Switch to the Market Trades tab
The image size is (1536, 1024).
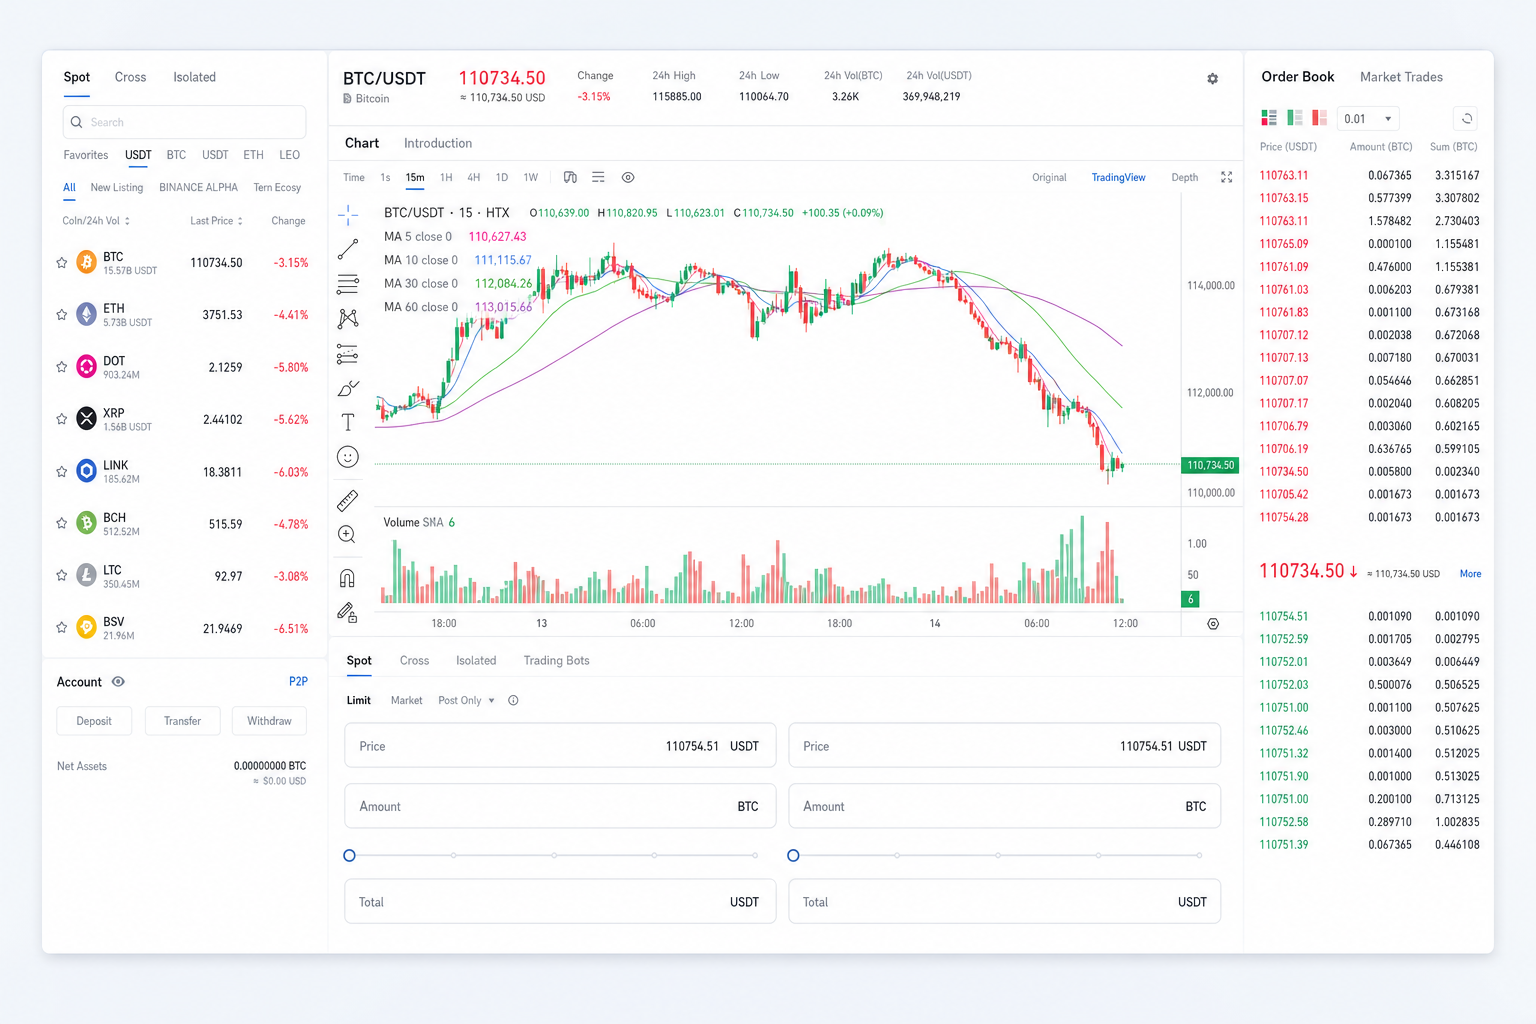coord(1401,77)
